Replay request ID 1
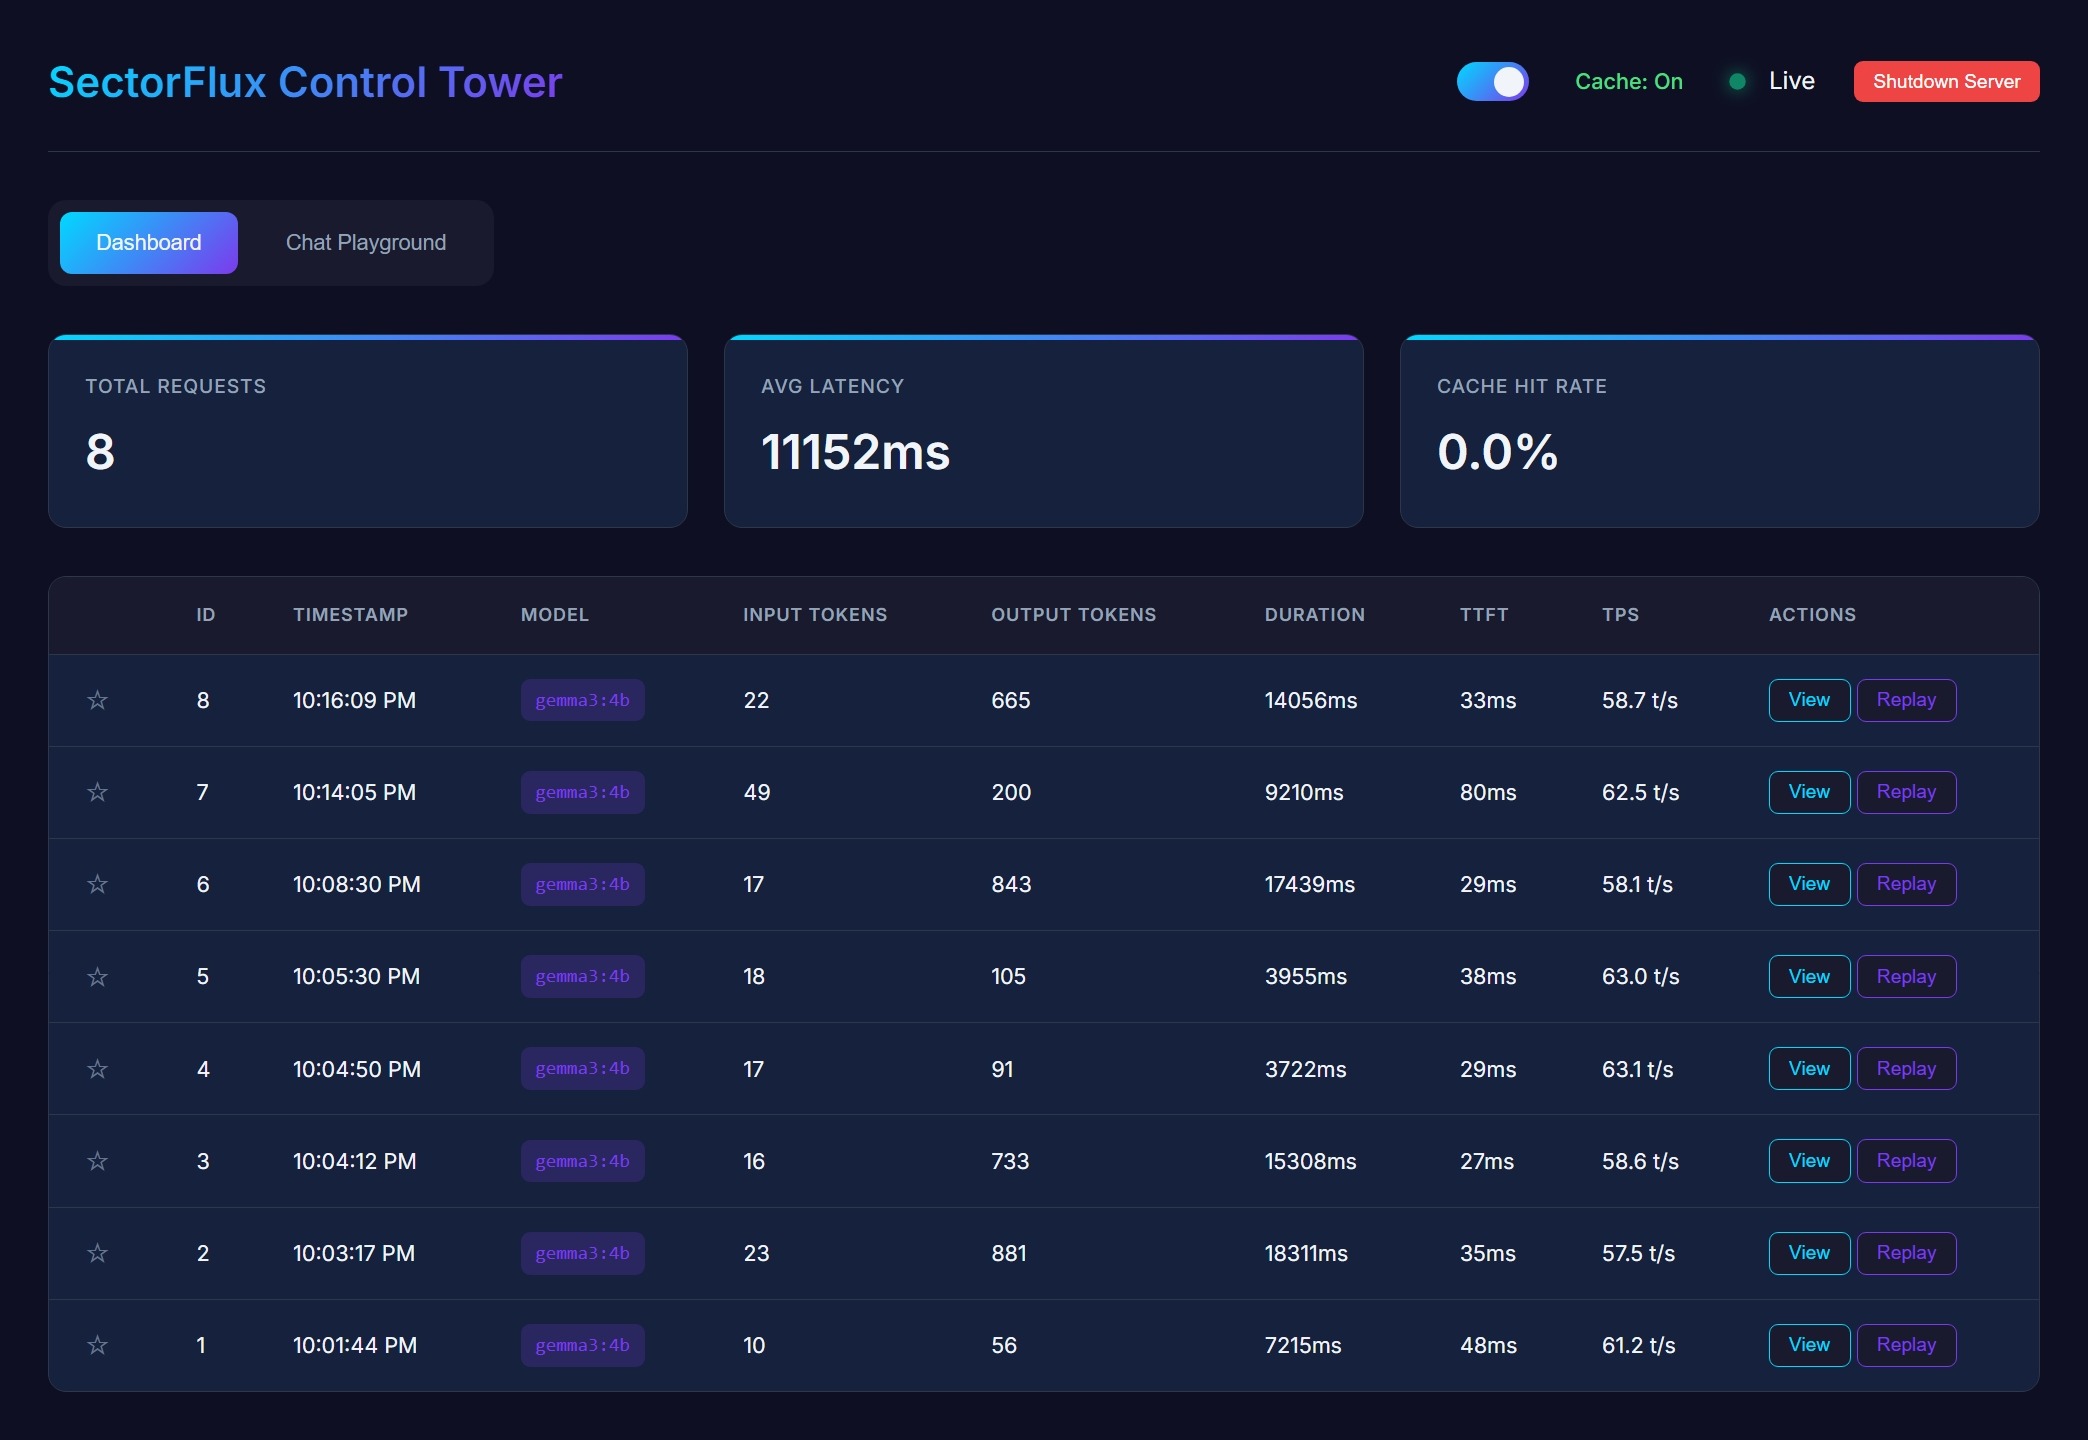 tap(1906, 1345)
